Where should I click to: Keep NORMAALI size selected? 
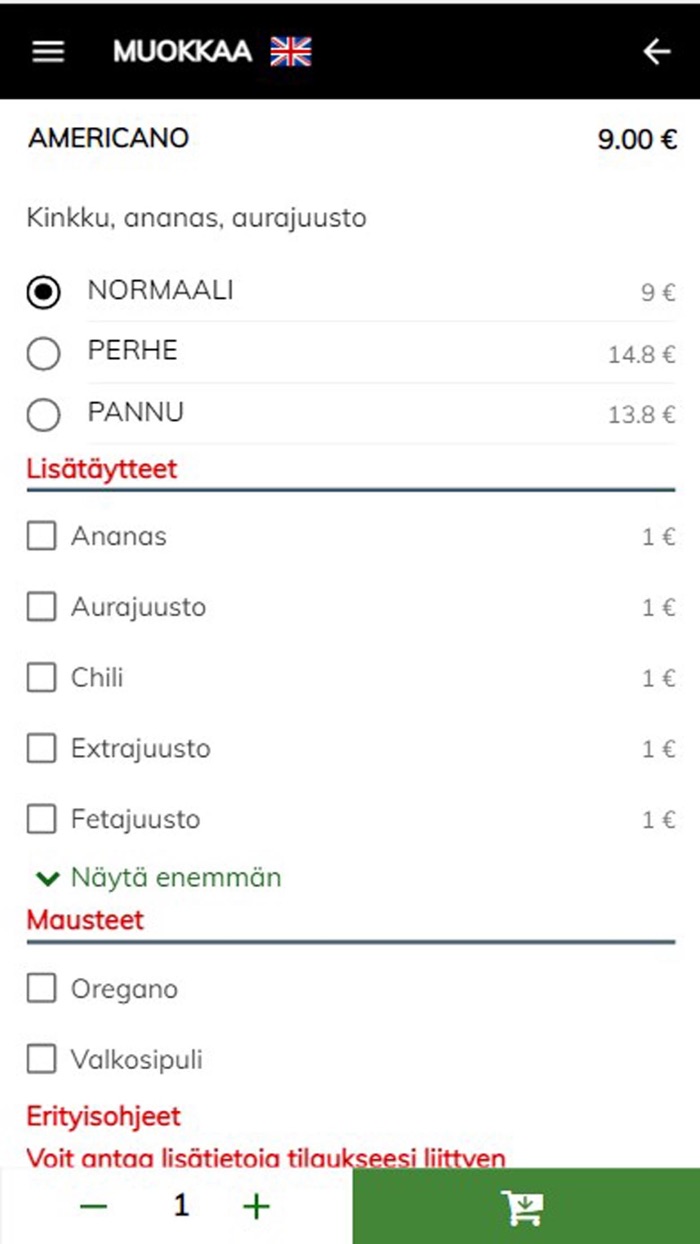coord(43,291)
